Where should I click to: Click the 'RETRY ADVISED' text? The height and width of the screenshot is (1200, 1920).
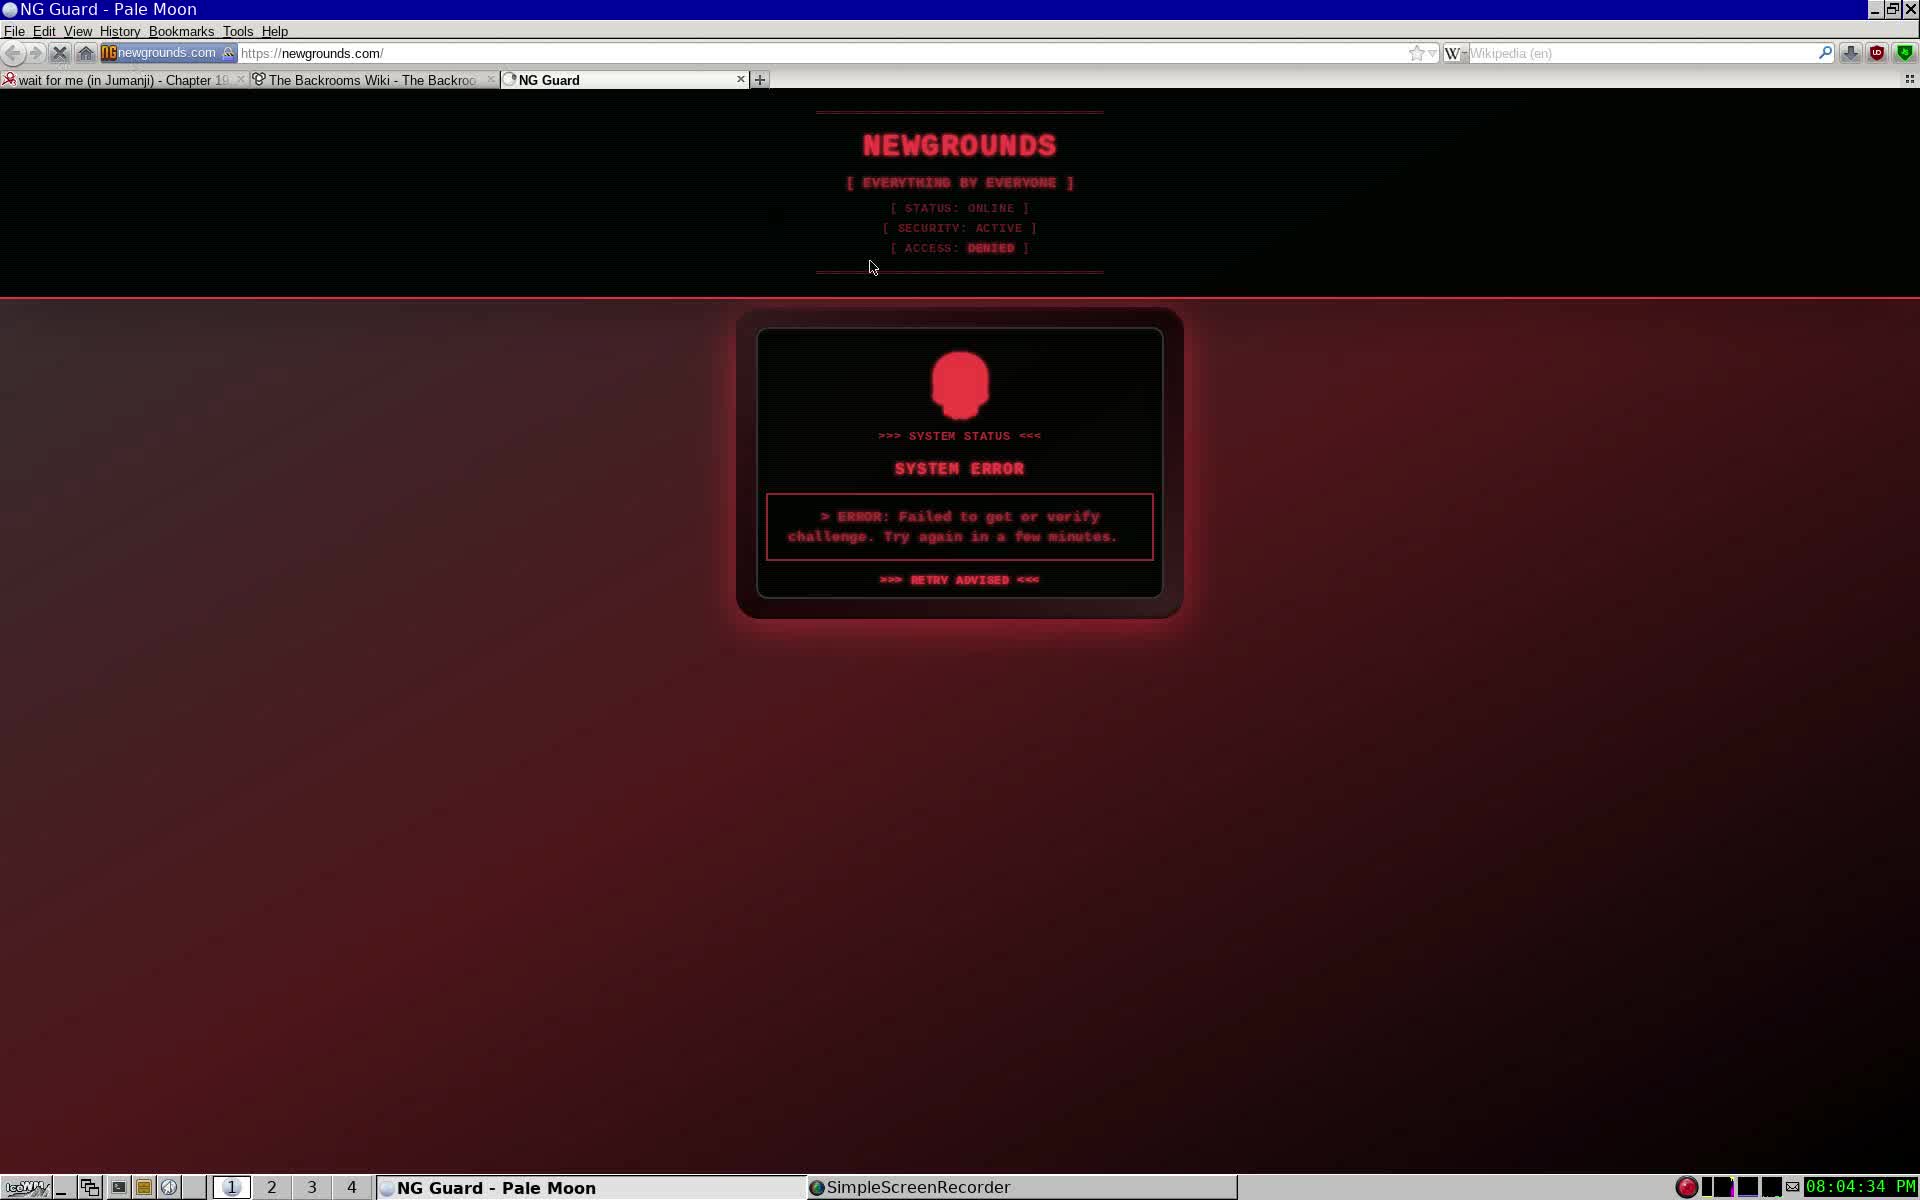click(x=960, y=580)
